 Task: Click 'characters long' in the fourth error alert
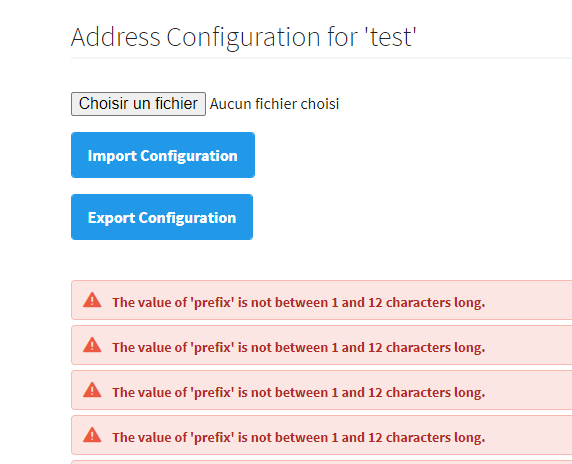(436, 437)
